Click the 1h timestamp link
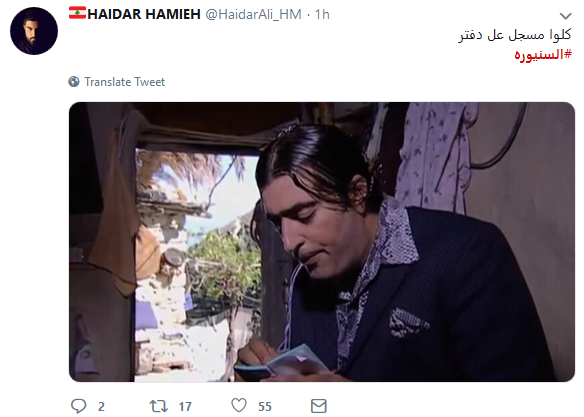584x417 pixels. click(x=322, y=15)
